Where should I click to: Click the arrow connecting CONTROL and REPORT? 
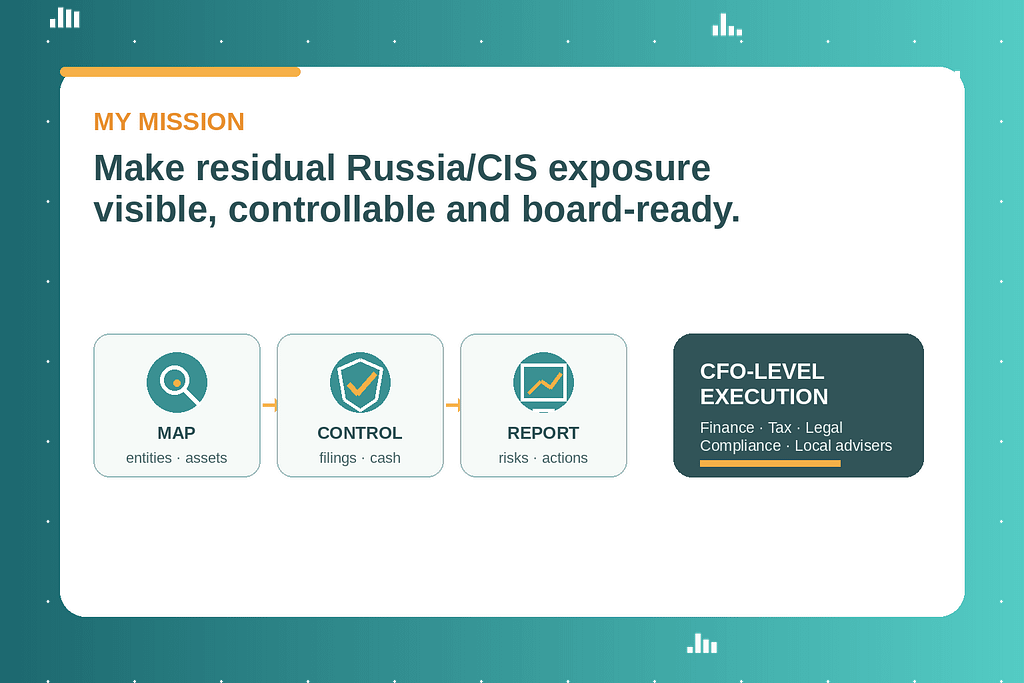452,405
